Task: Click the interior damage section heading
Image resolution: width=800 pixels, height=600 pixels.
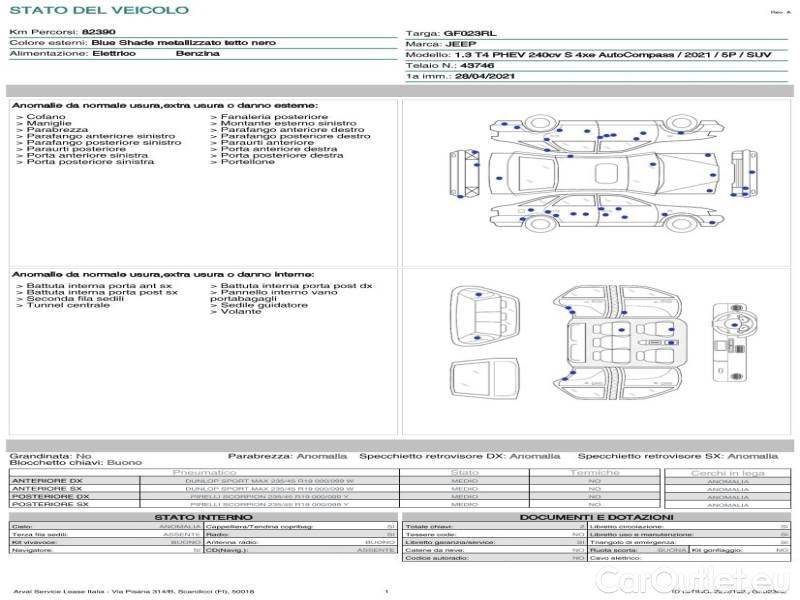Action: tap(163, 274)
